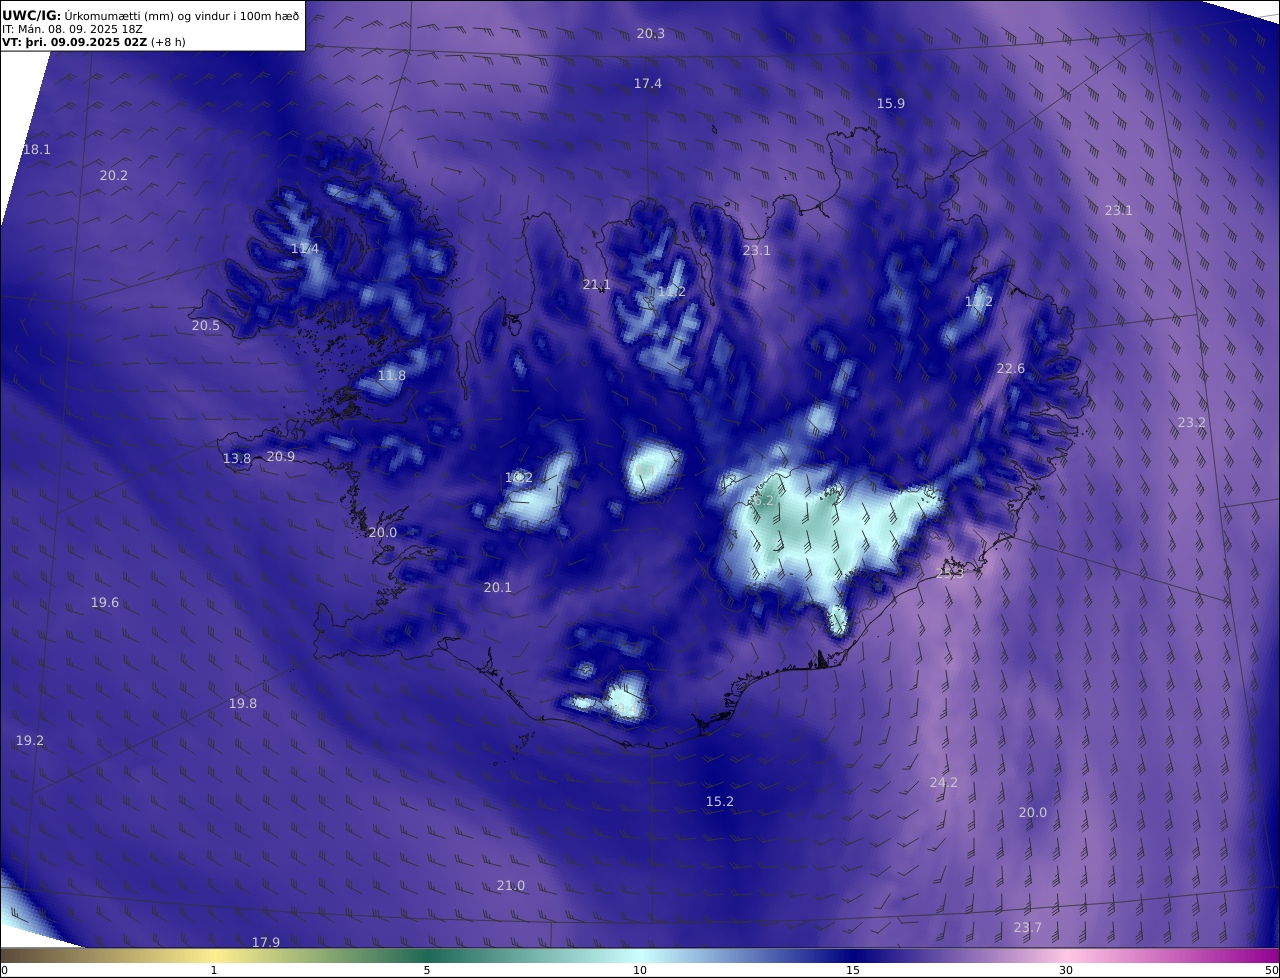Click the map value label 24.2
This screenshot has width=1280, height=978.
click(943, 782)
